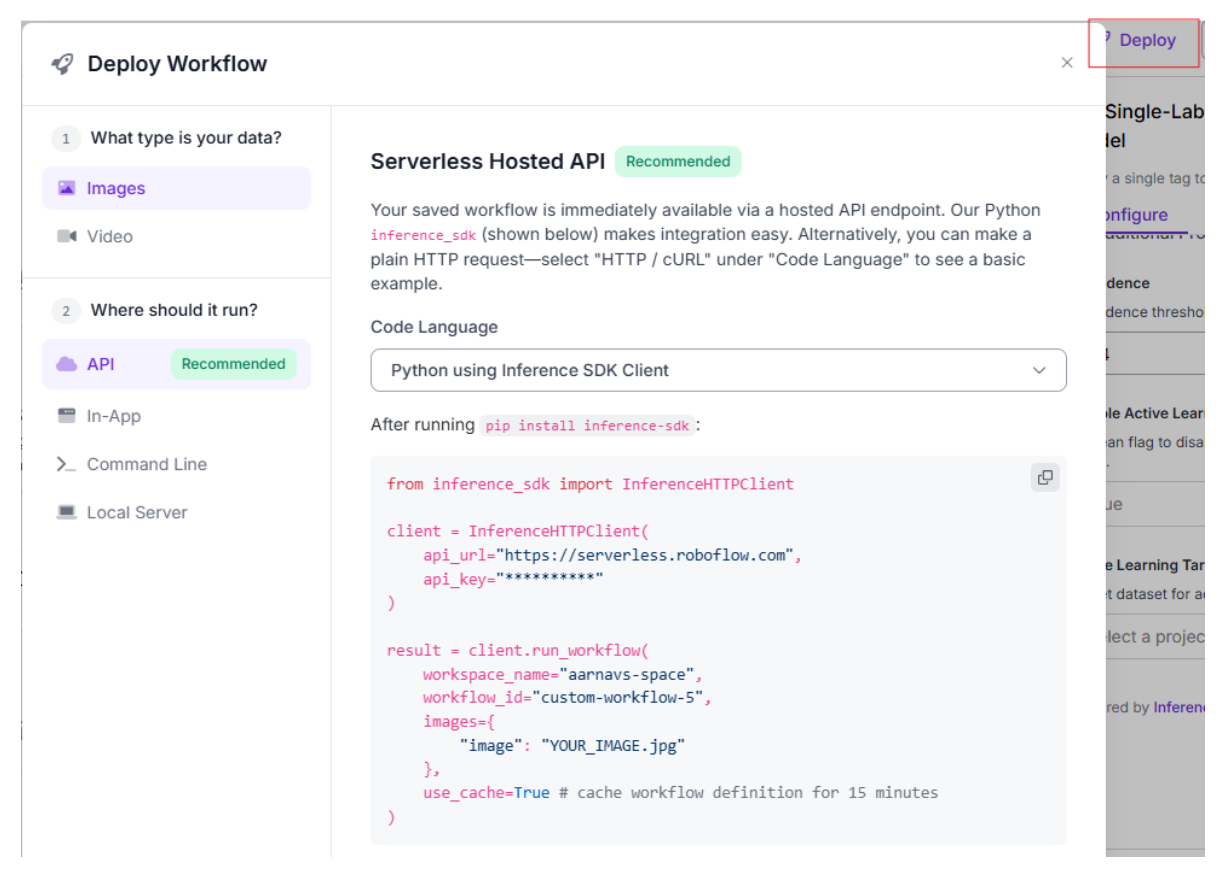Click step 1 number circle
This screenshot has height=880, width=1228.
tap(66, 138)
